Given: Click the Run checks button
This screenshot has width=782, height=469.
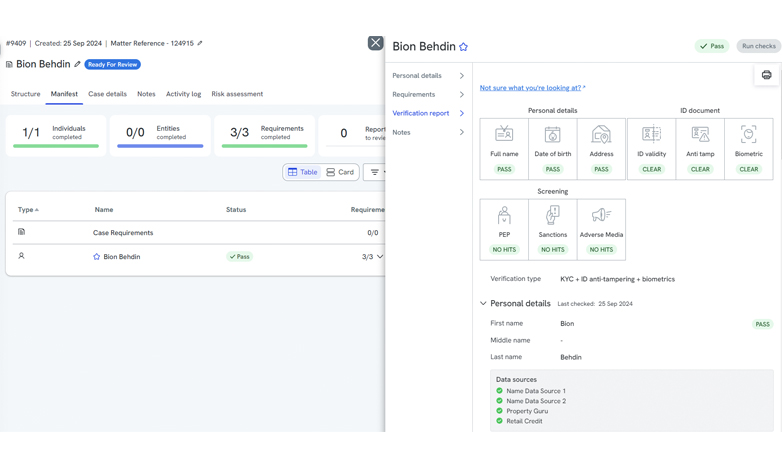Looking at the screenshot, I should click(758, 46).
